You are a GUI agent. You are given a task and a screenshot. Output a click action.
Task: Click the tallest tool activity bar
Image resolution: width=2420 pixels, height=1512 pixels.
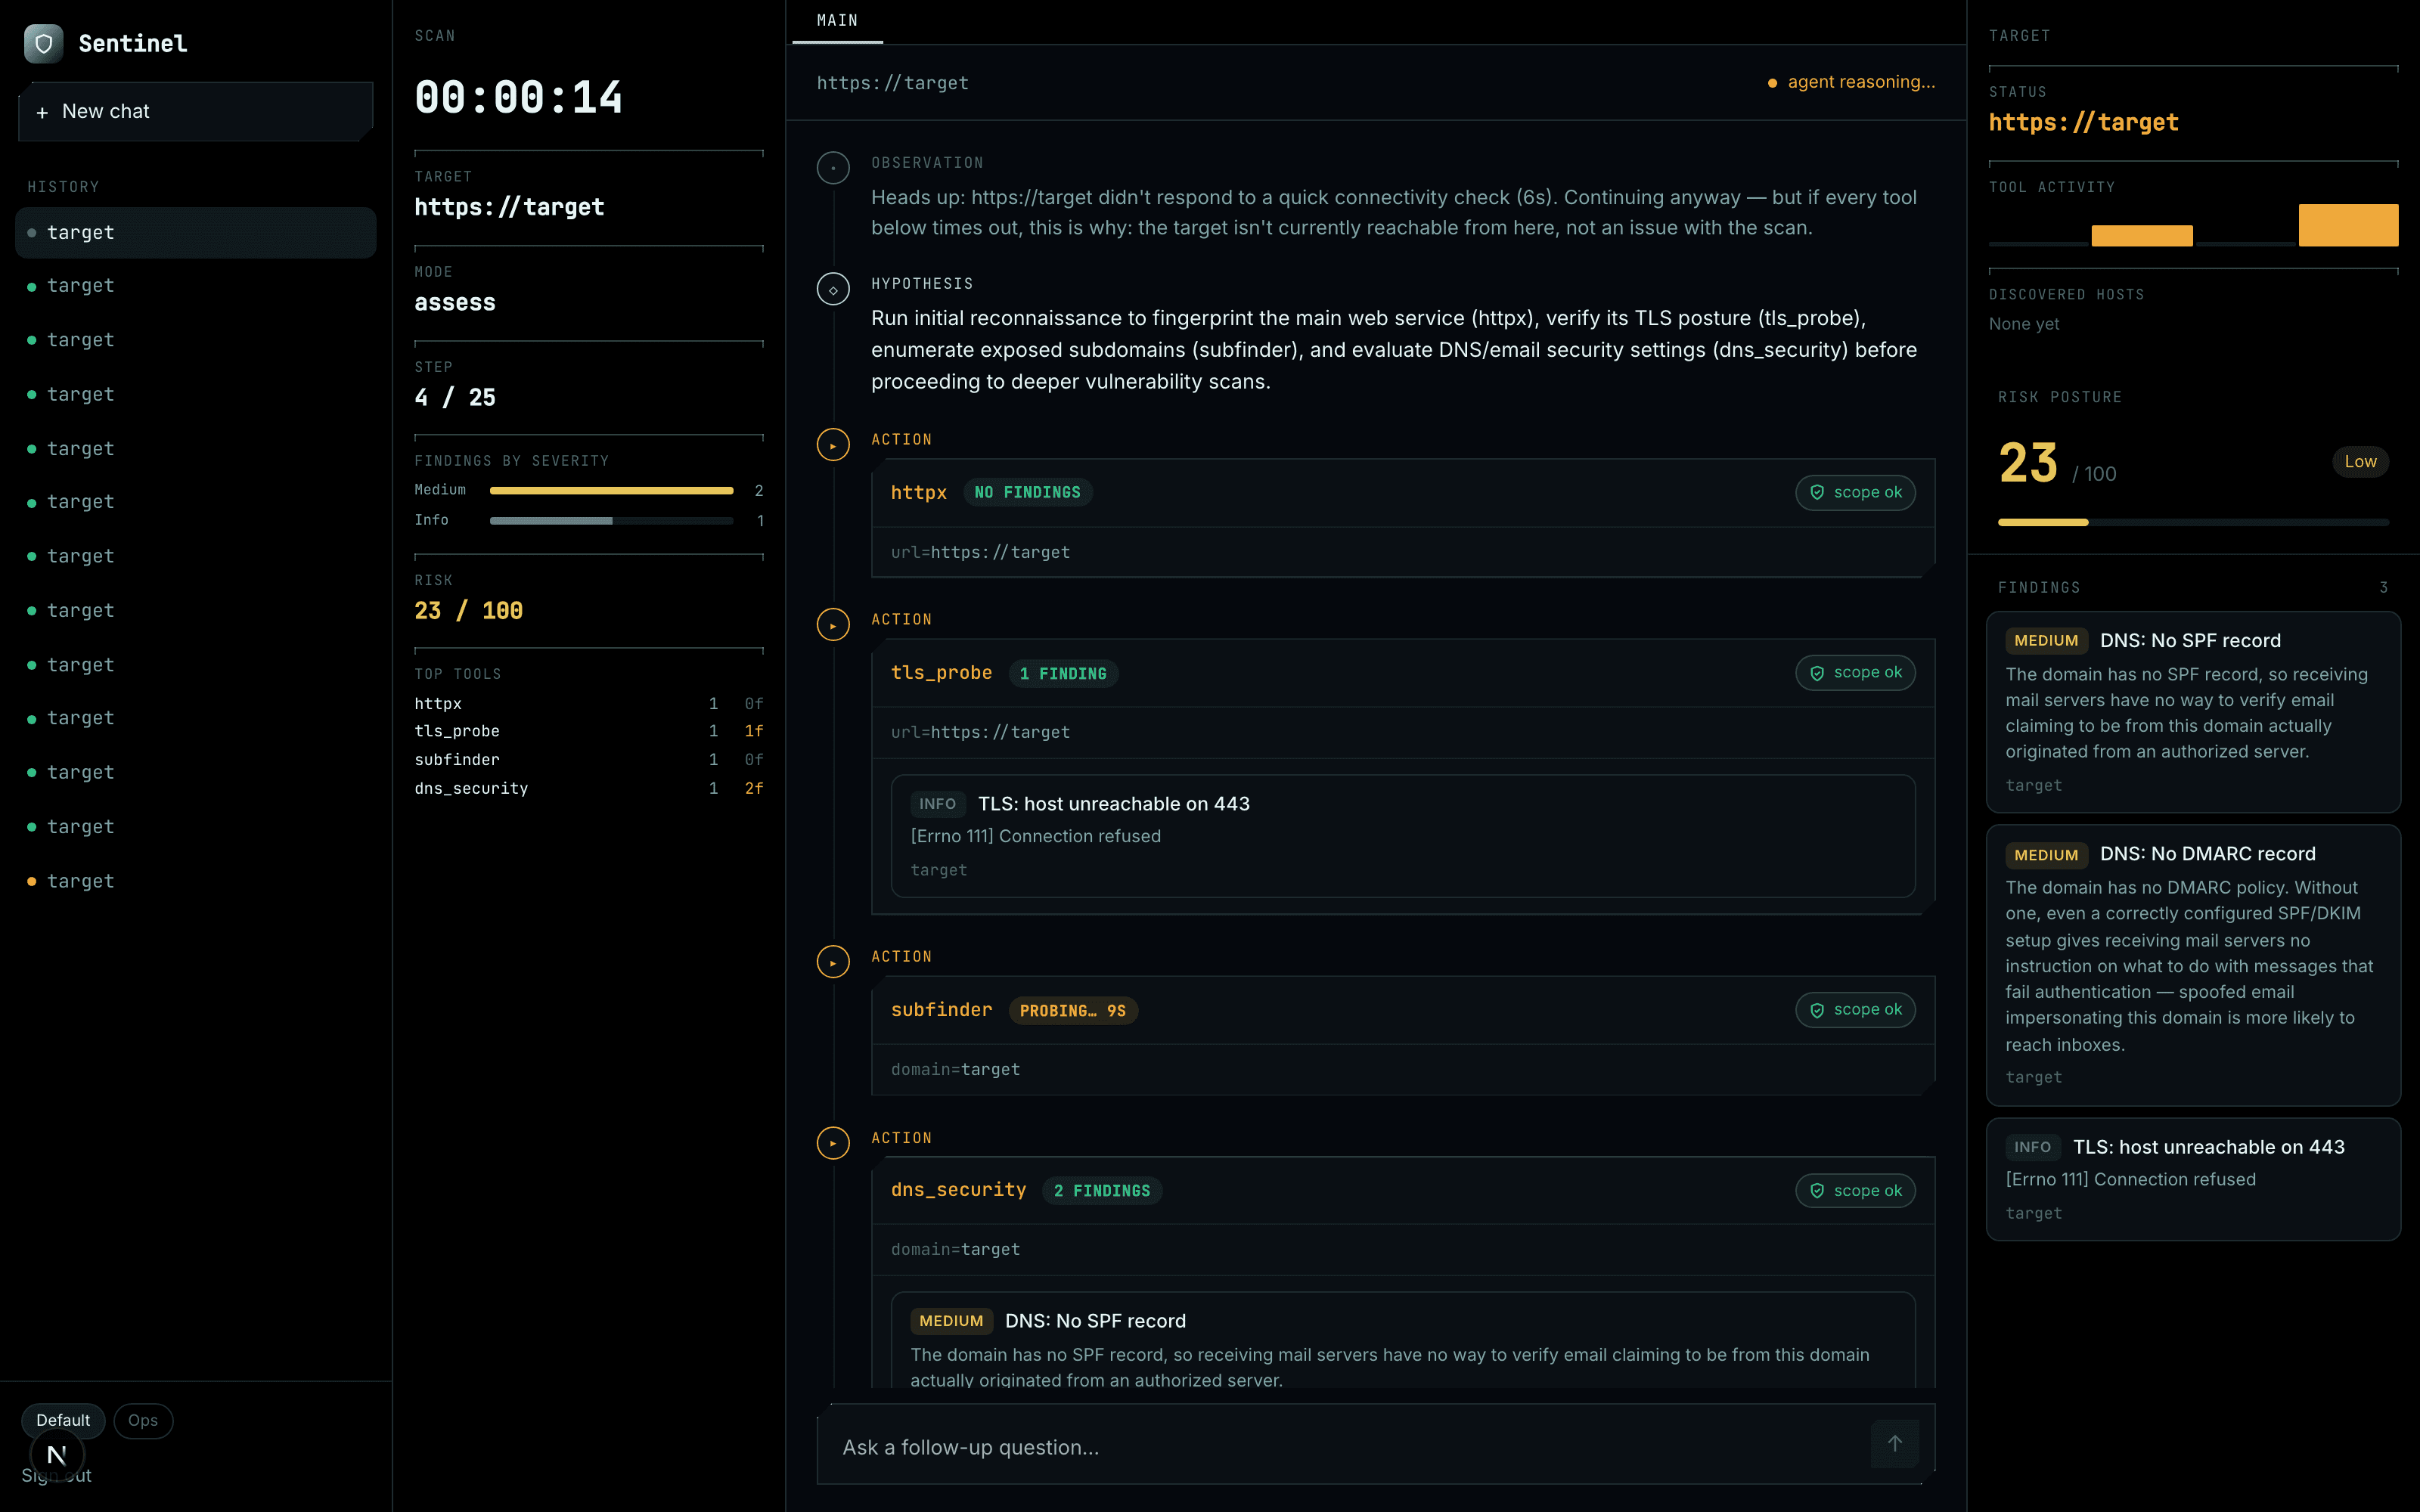click(x=2348, y=225)
